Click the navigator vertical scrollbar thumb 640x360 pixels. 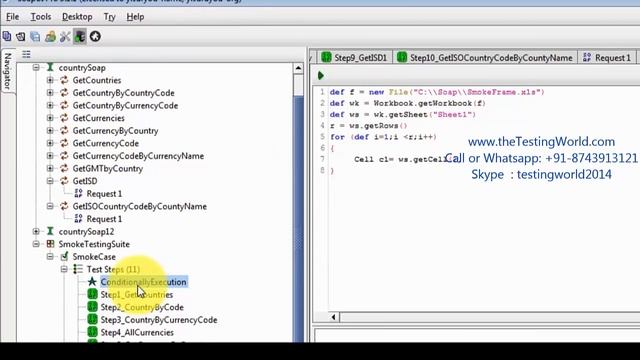click(x=298, y=84)
